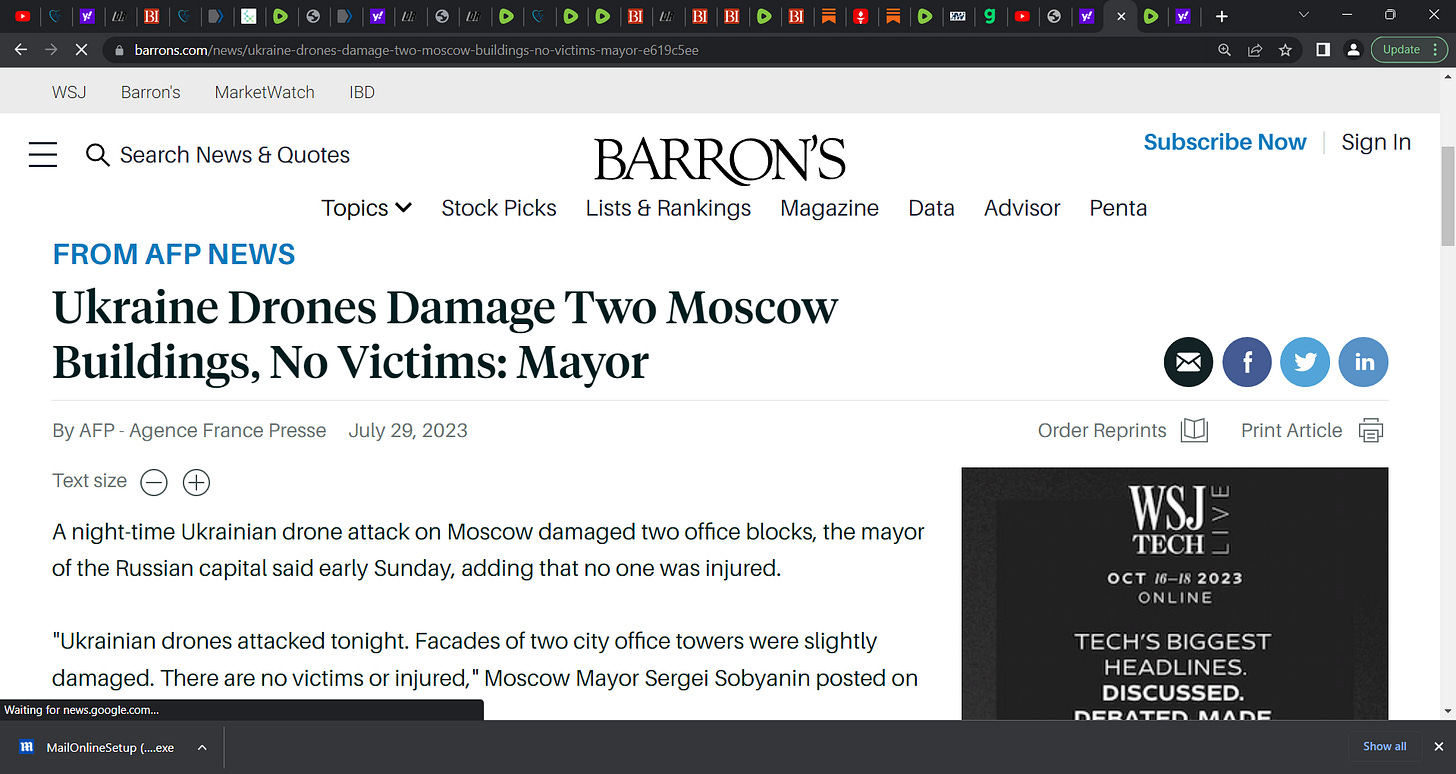Viewport: 1456px width, 774px height.
Task: Go to the Magazine section
Action: coord(829,208)
